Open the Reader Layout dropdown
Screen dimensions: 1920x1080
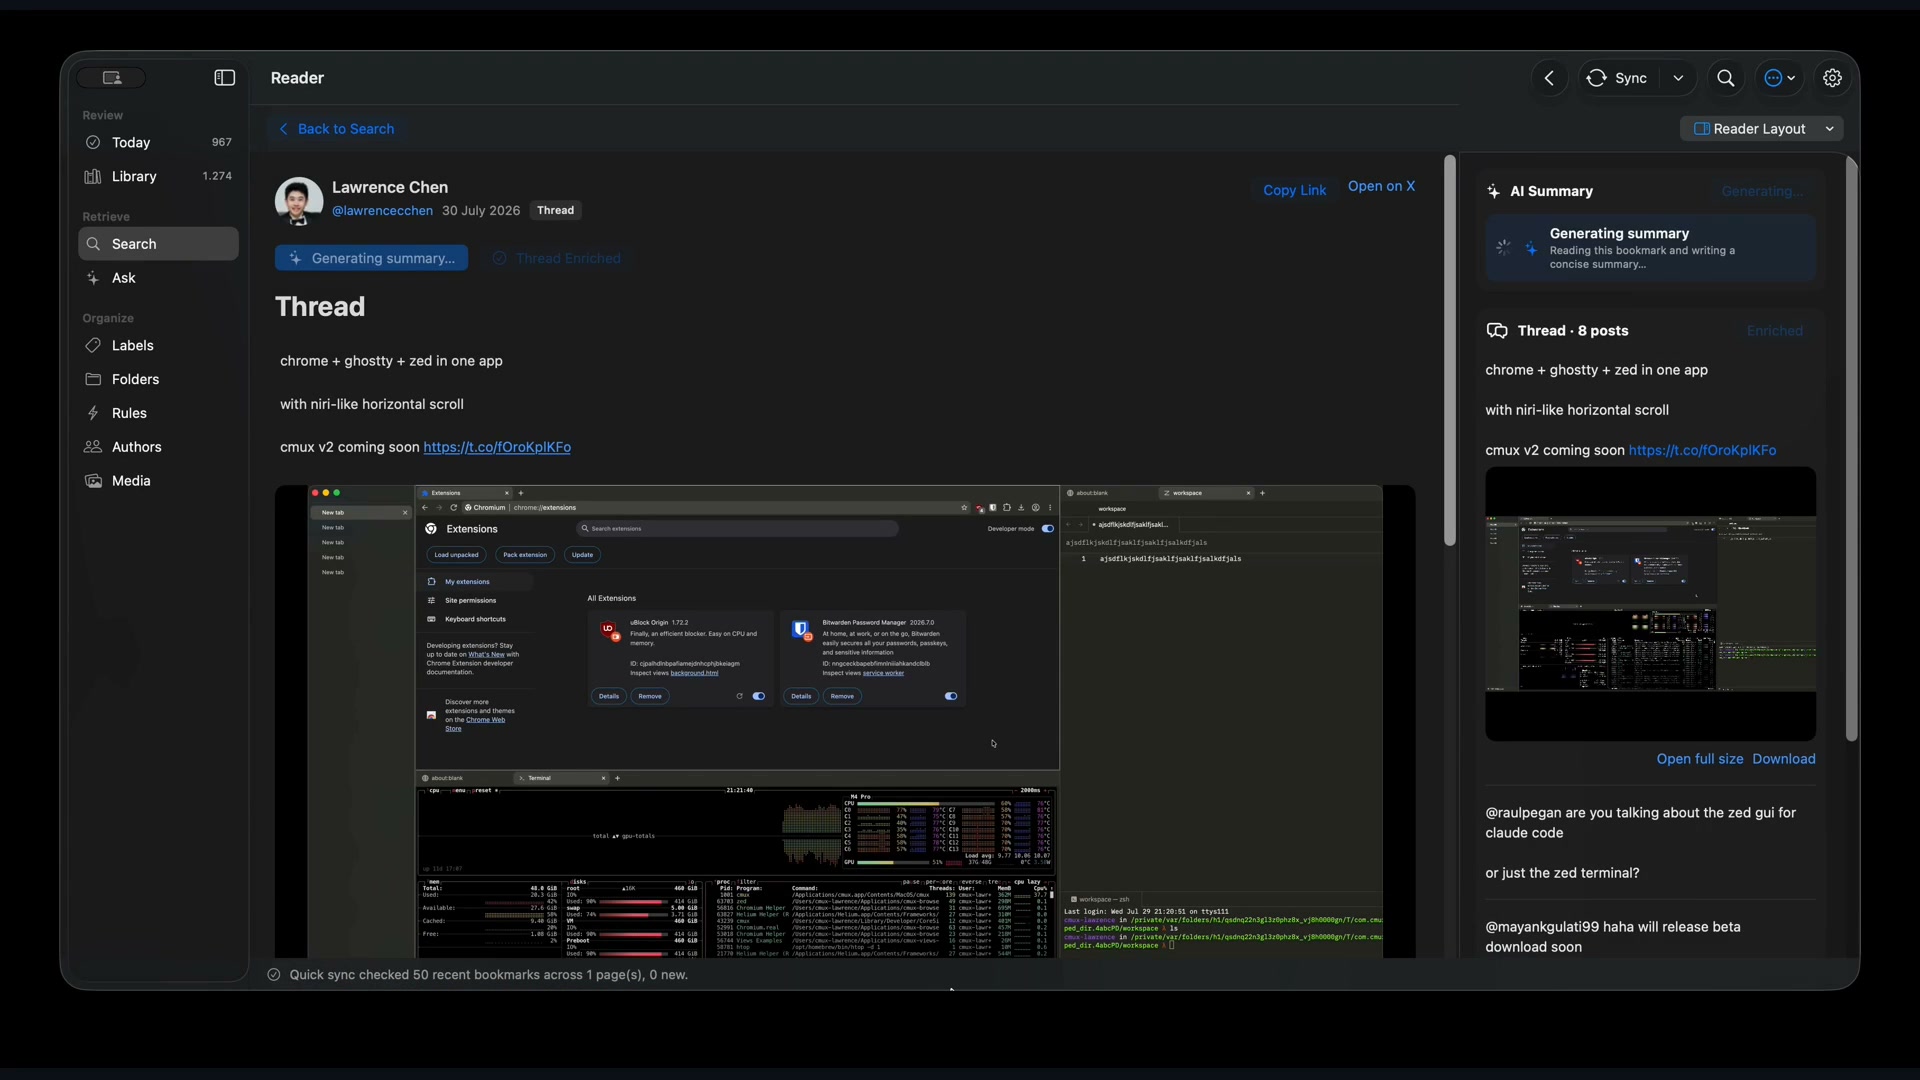(1763, 129)
